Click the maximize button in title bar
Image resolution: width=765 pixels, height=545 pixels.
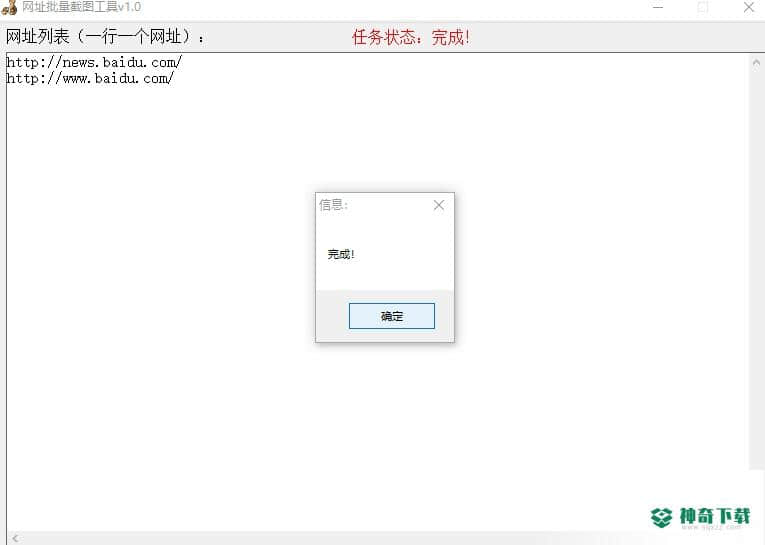(x=703, y=7)
